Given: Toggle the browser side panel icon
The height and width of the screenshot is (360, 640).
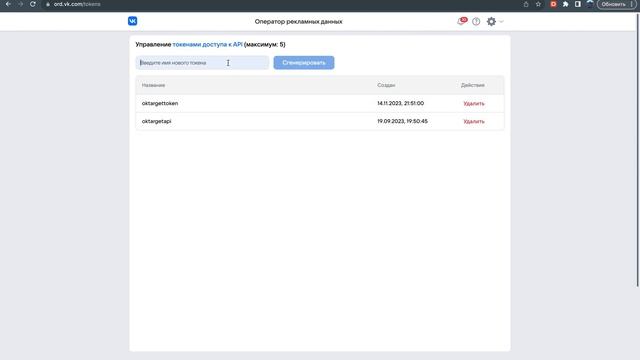Looking at the screenshot, I should [578, 4].
